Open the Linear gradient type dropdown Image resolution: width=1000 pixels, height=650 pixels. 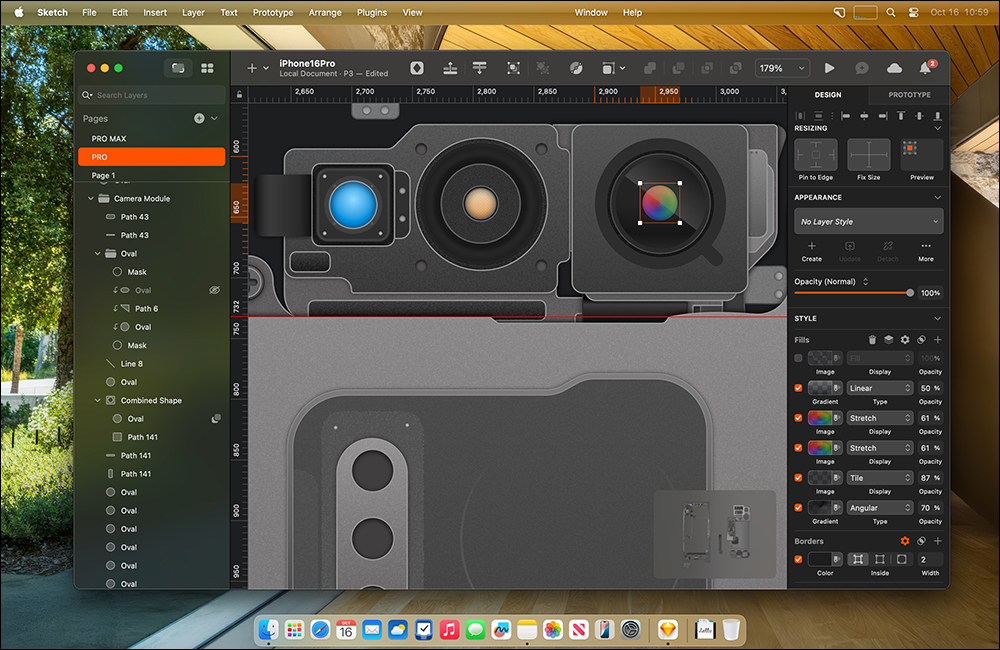click(x=879, y=388)
